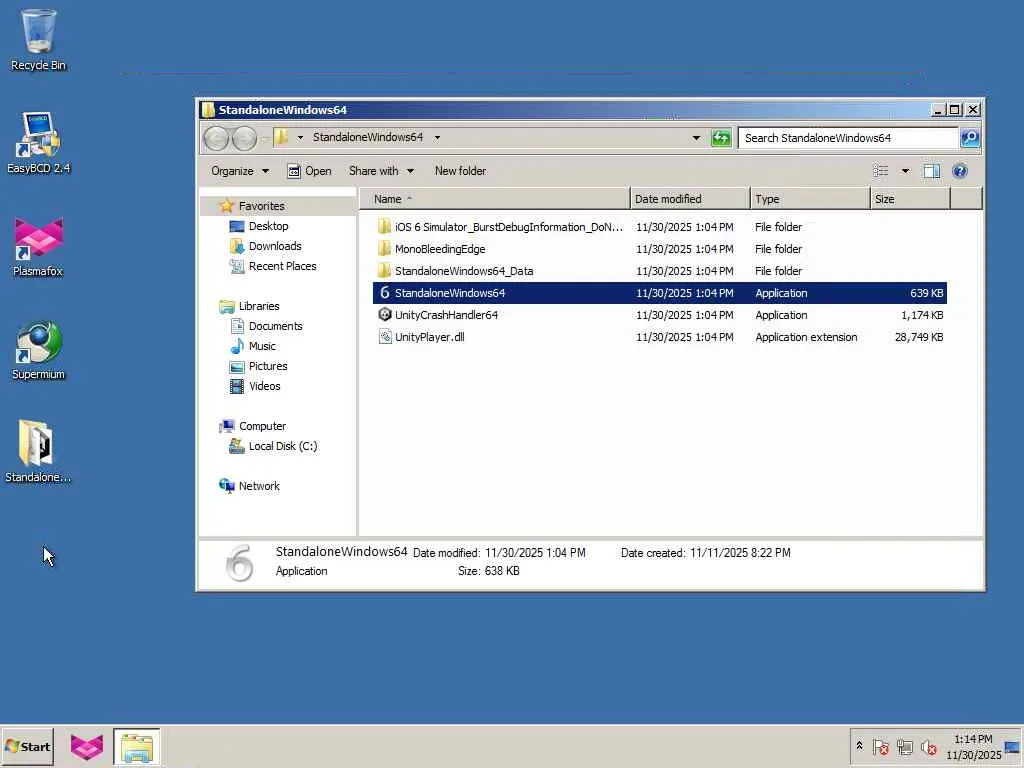Screen dimensions: 1024x768
Task: Select Libraries in the navigation pane
Action: coord(259,306)
